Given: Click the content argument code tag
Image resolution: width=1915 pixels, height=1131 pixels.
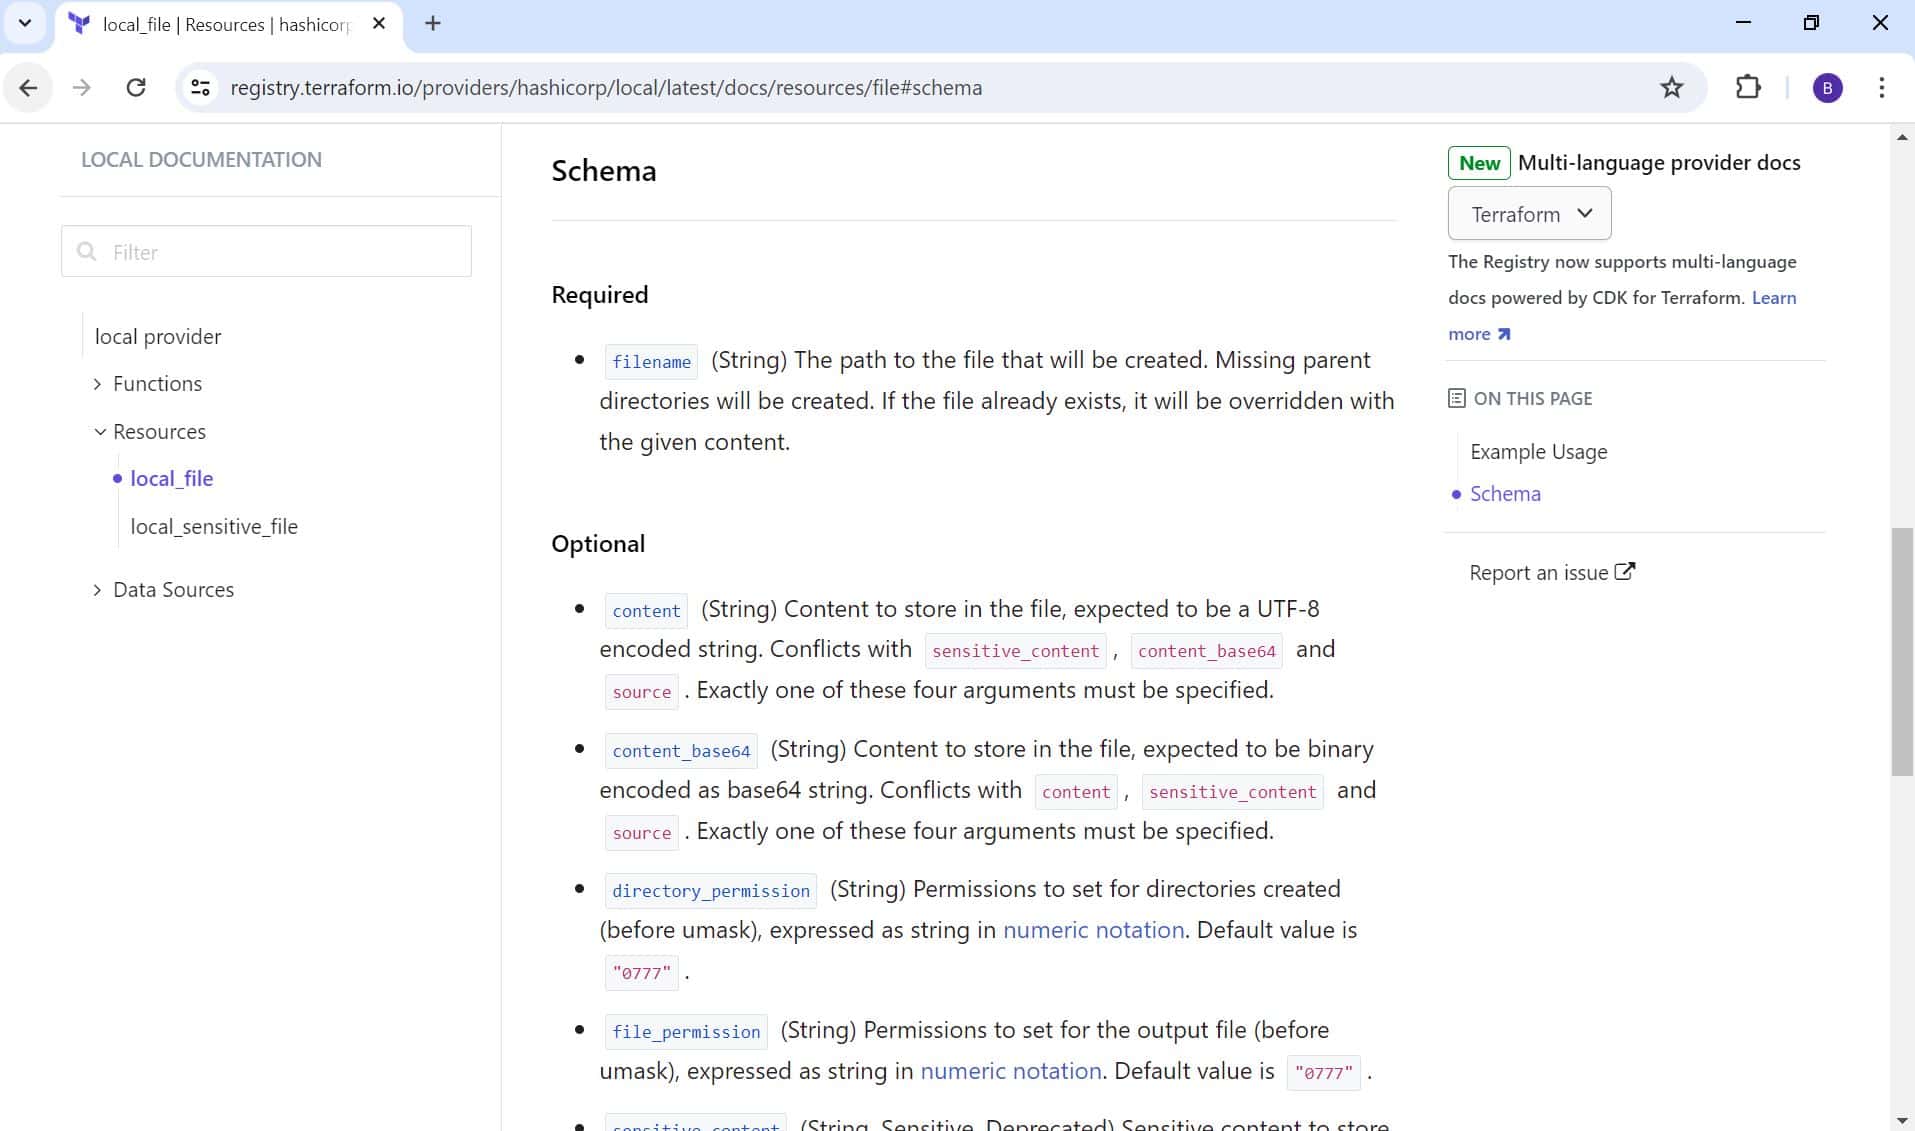Looking at the screenshot, I should tap(646, 611).
